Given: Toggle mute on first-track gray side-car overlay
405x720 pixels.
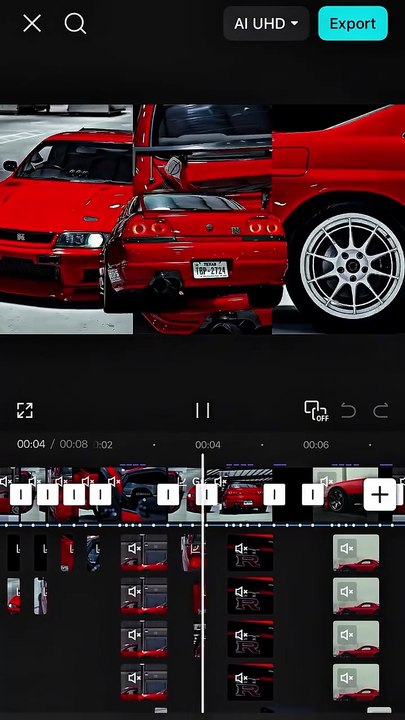Looking at the screenshot, I should (347, 548).
